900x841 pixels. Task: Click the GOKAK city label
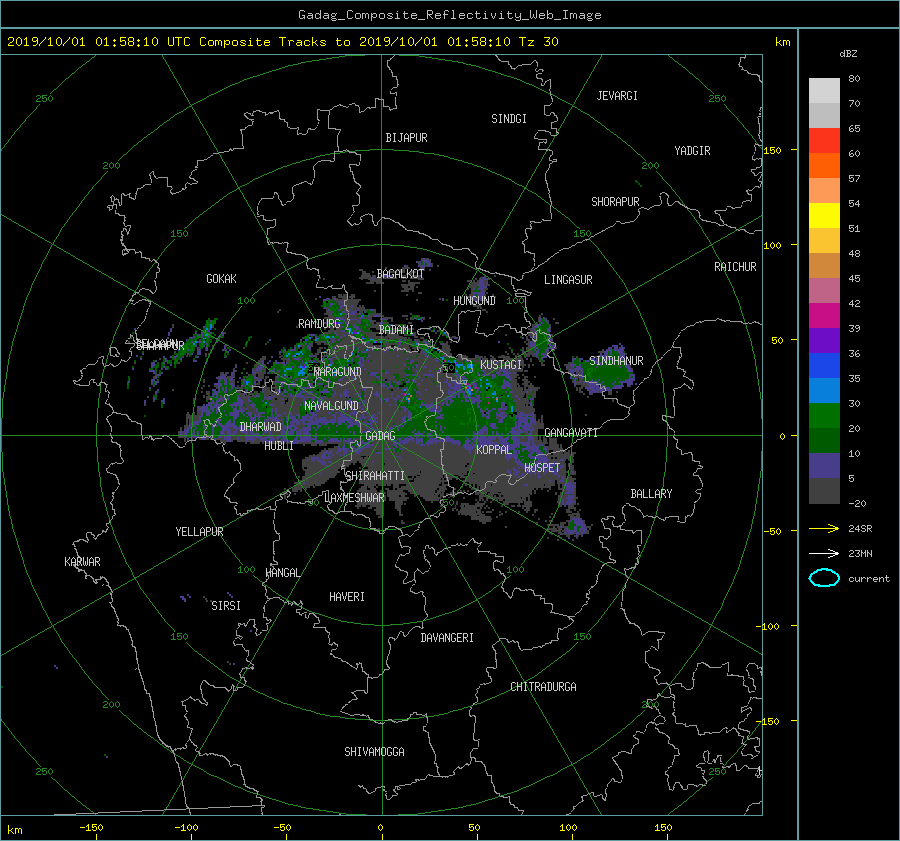click(222, 279)
